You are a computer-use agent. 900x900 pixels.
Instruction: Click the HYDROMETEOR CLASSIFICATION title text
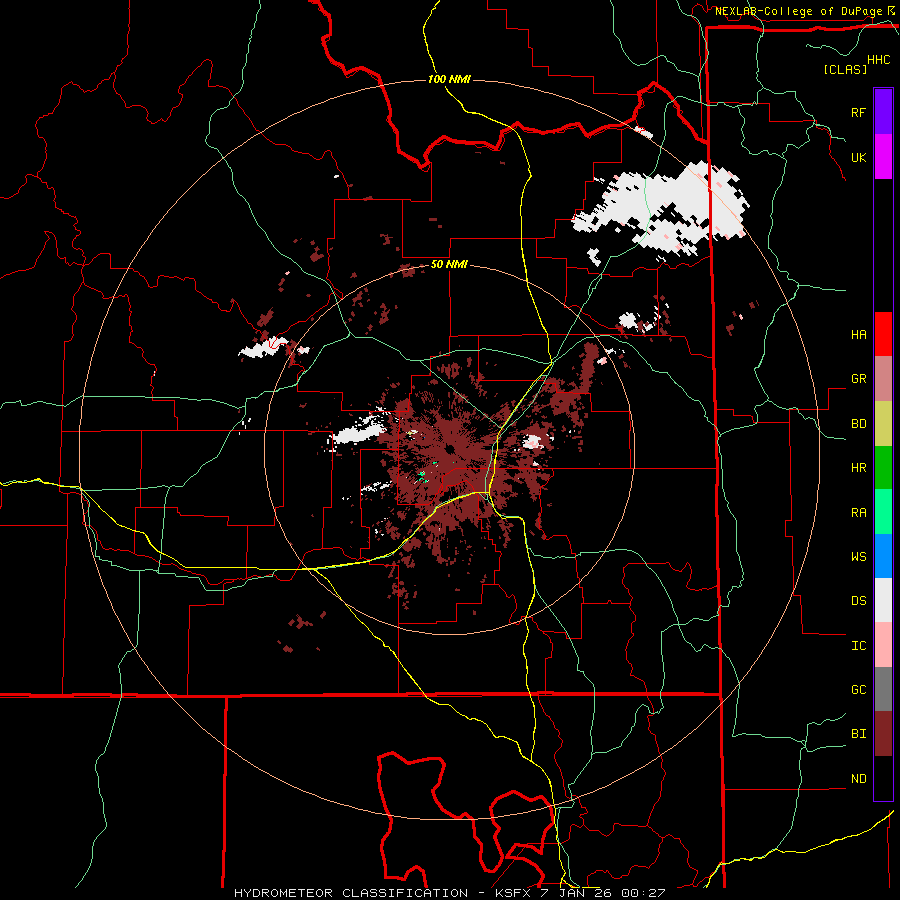point(351,893)
